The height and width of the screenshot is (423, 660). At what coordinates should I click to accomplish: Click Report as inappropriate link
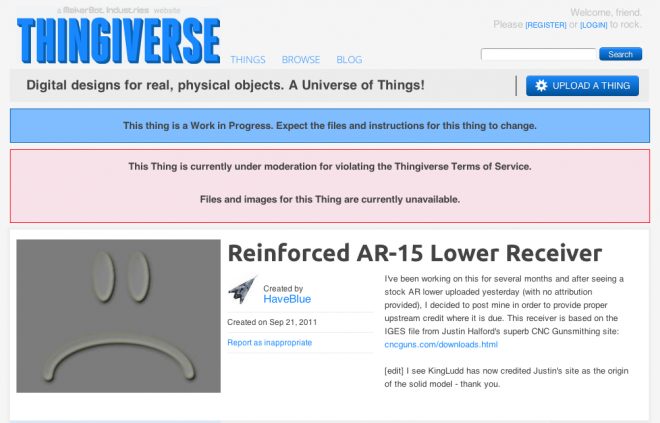point(269,343)
